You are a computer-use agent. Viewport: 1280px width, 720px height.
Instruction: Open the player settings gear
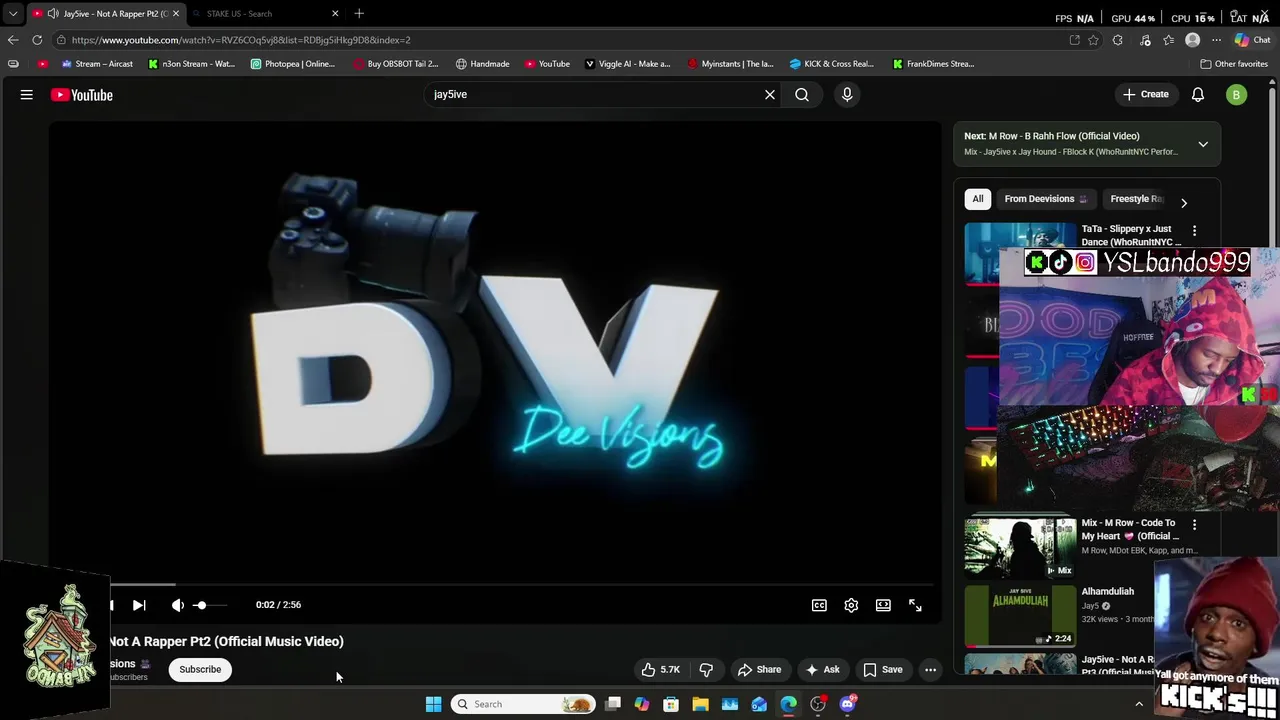click(851, 605)
